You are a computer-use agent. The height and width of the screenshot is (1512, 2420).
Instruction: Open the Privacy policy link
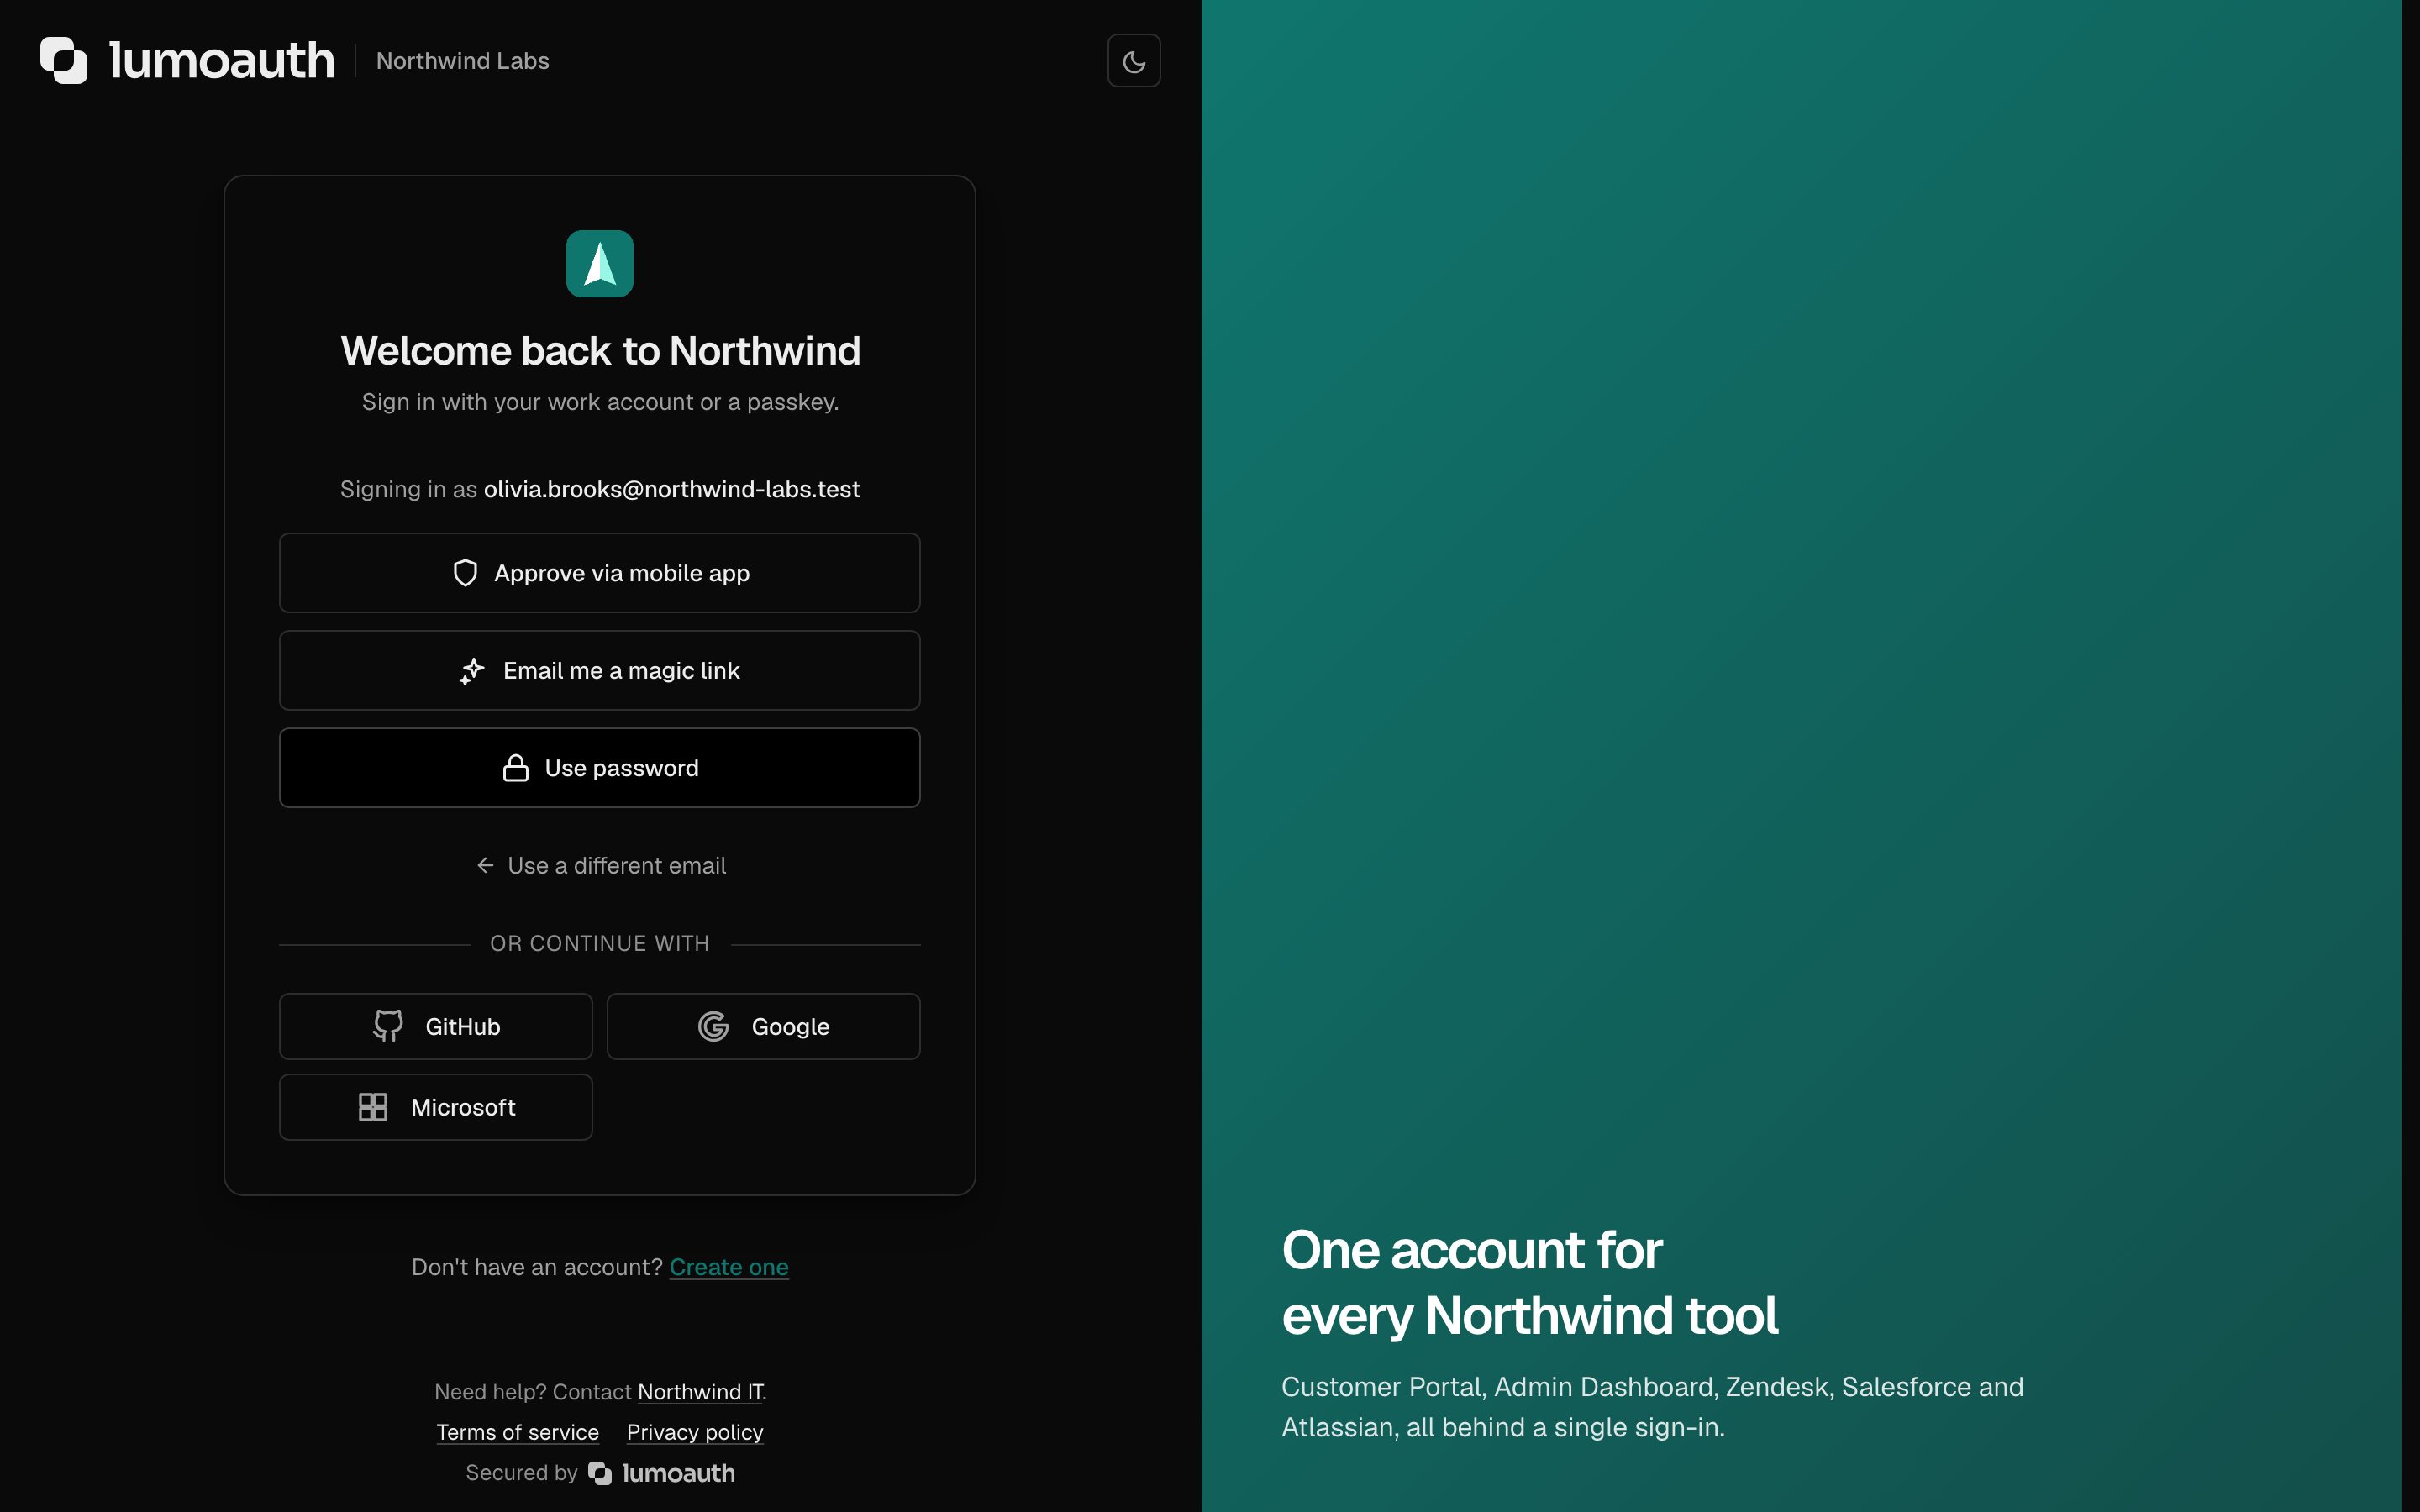(695, 1432)
